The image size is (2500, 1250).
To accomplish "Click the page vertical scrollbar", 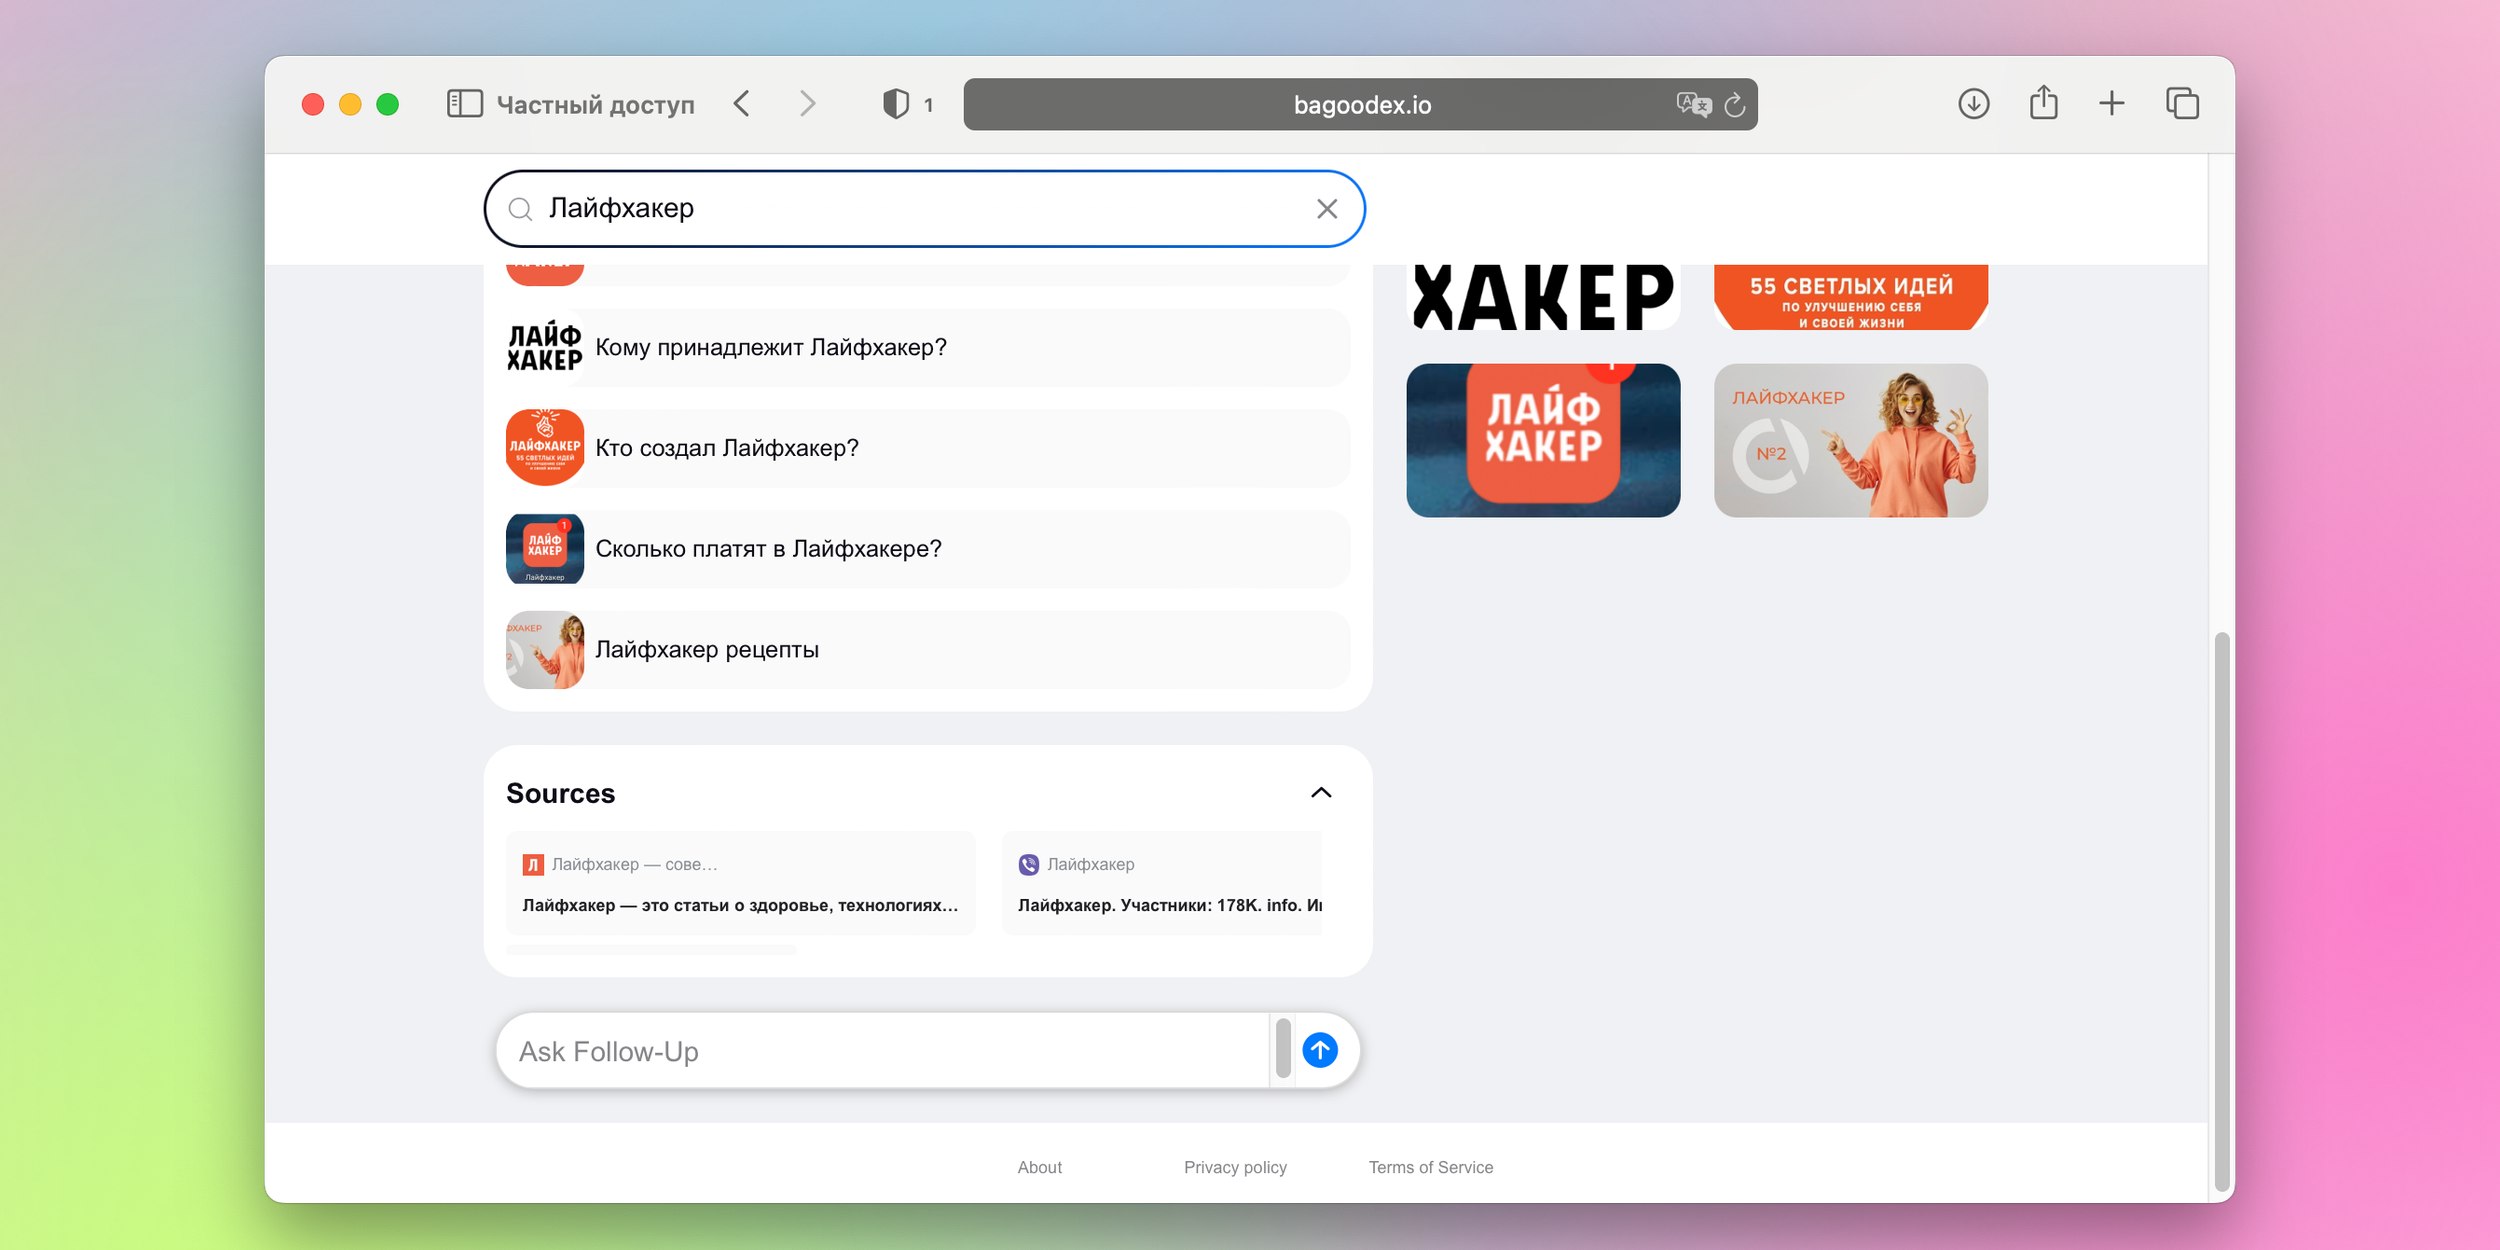I will tap(2221, 910).
